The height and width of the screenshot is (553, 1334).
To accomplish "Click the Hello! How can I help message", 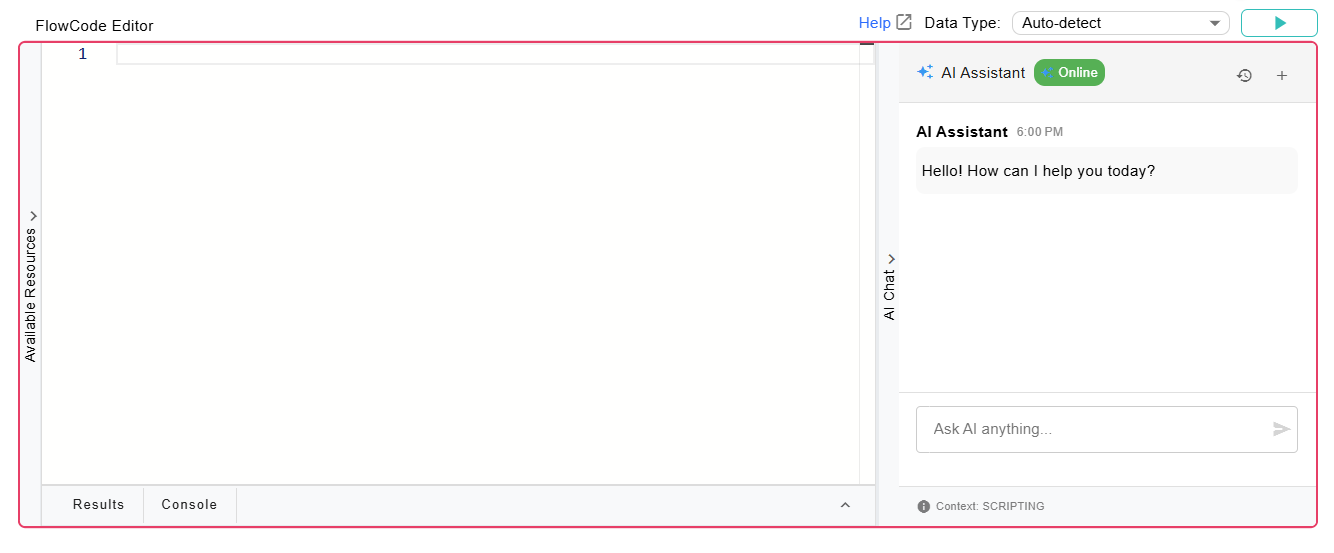I will 1106,171.
